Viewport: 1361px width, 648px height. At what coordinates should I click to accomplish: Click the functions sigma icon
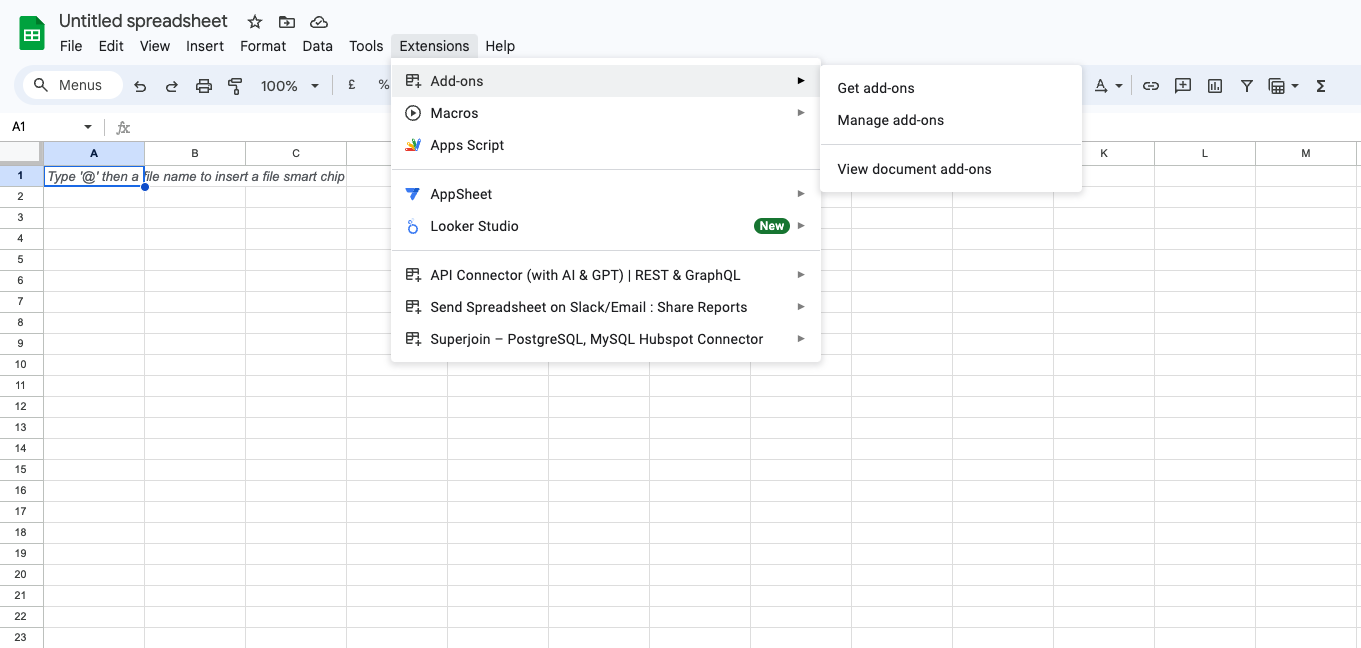[x=1321, y=86]
